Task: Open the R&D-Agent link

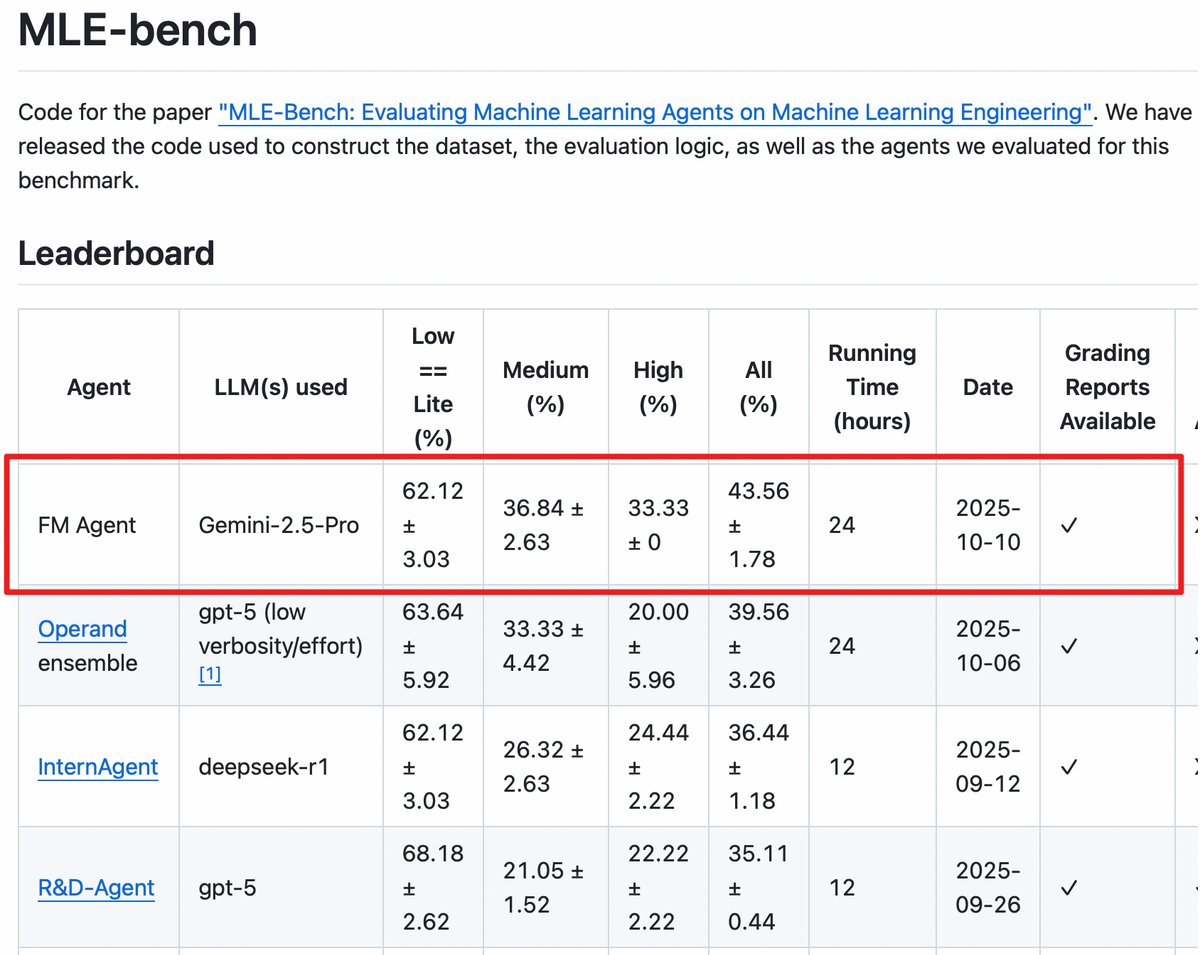Action: (x=96, y=888)
